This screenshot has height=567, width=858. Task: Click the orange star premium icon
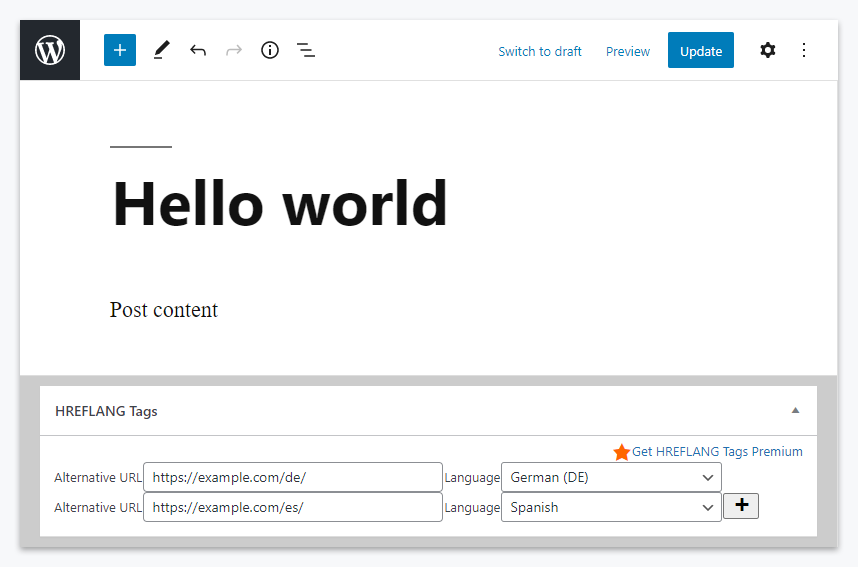622,452
